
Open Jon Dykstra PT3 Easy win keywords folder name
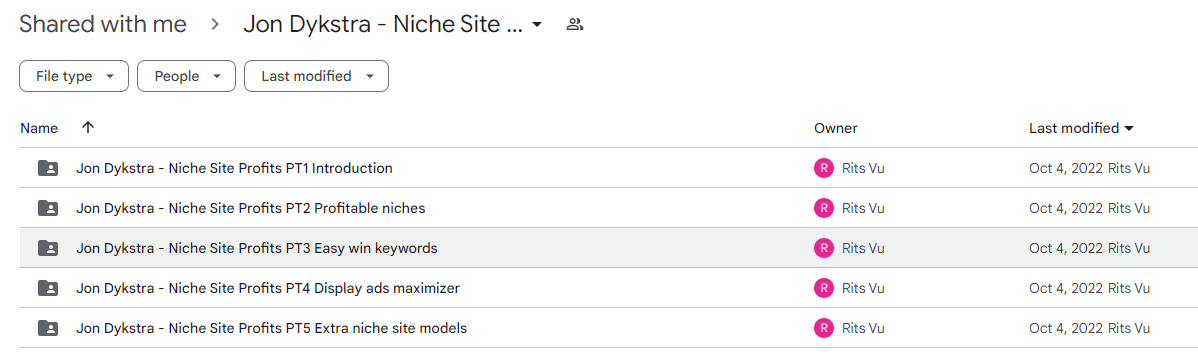click(257, 249)
